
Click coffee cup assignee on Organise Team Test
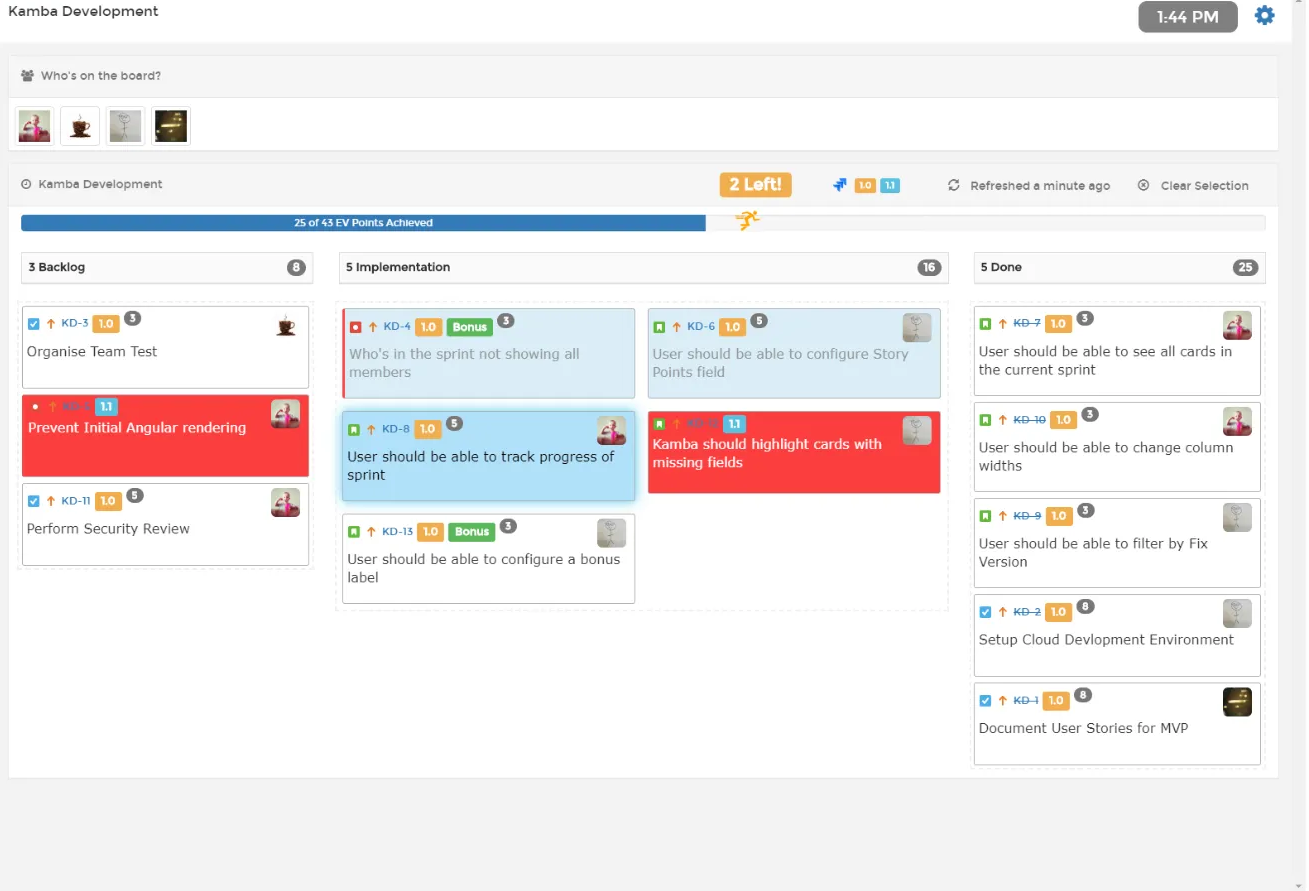pos(286,326)
